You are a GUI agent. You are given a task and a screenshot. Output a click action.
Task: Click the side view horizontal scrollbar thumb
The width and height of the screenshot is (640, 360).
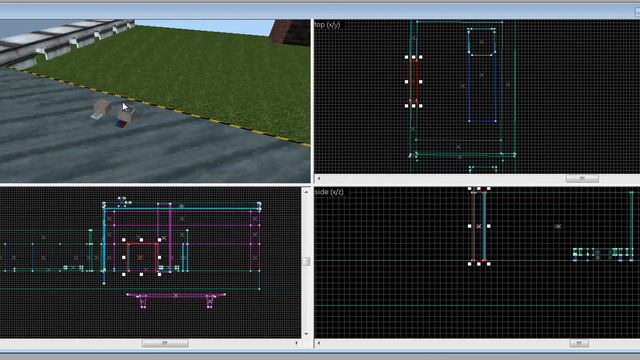click(x=579, y=343)
